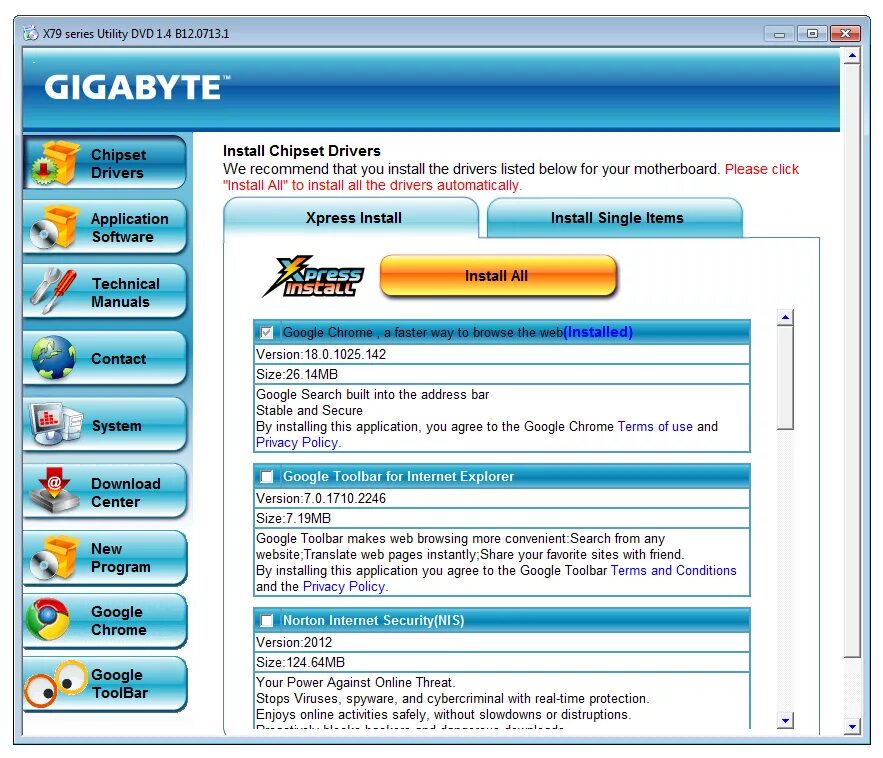Minimize the X79 Utility DVD window

click(779, 34)
